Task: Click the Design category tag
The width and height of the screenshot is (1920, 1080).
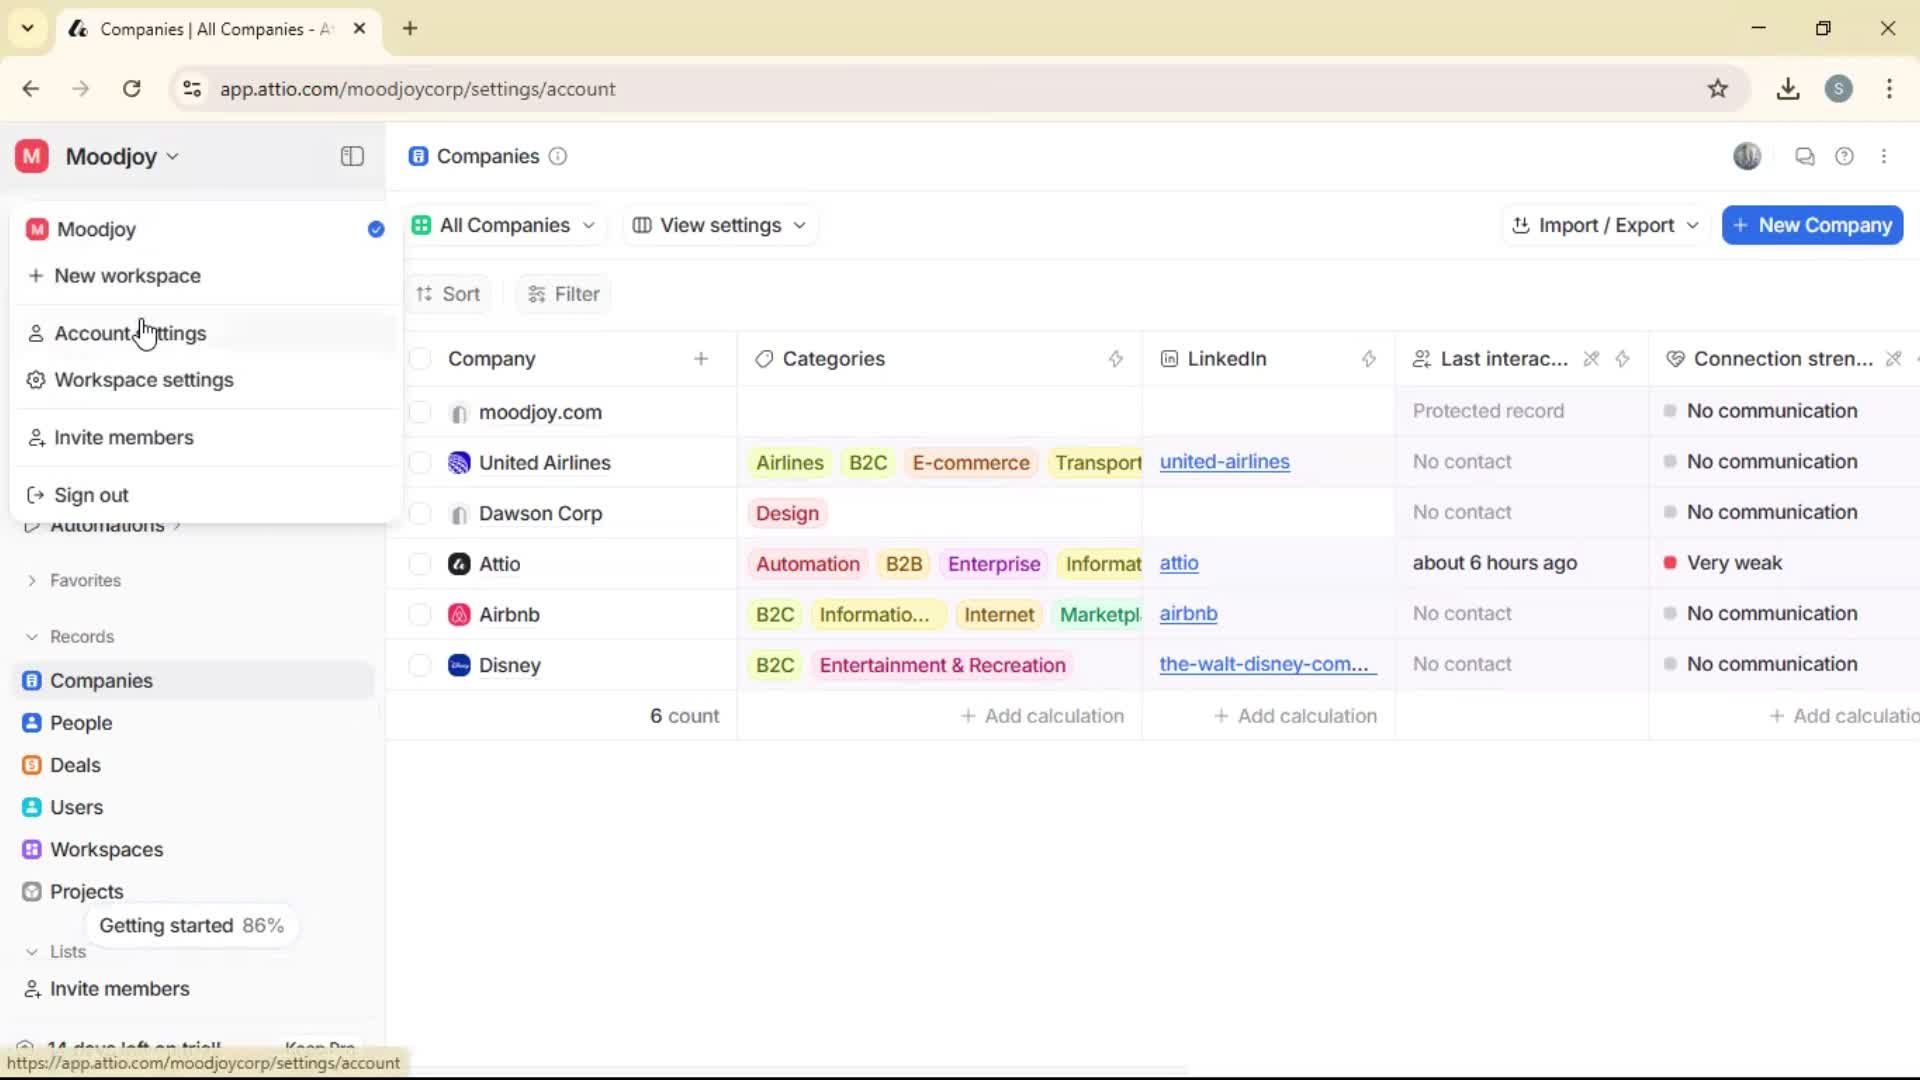Action: pos(787,514)
